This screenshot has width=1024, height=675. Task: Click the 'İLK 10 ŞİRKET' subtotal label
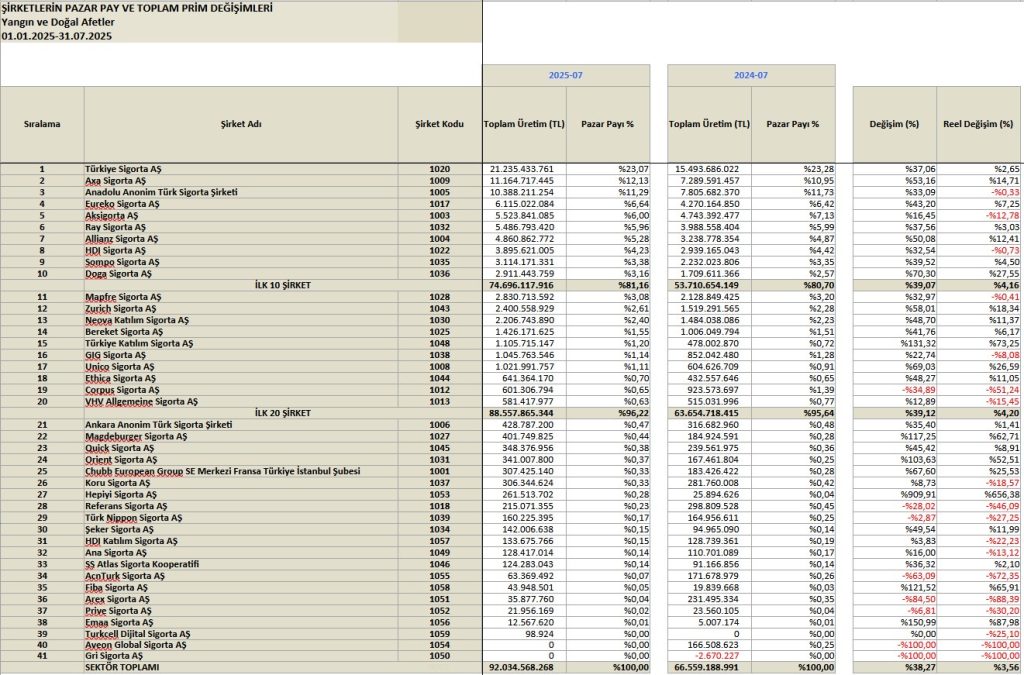tap(283, 285)
